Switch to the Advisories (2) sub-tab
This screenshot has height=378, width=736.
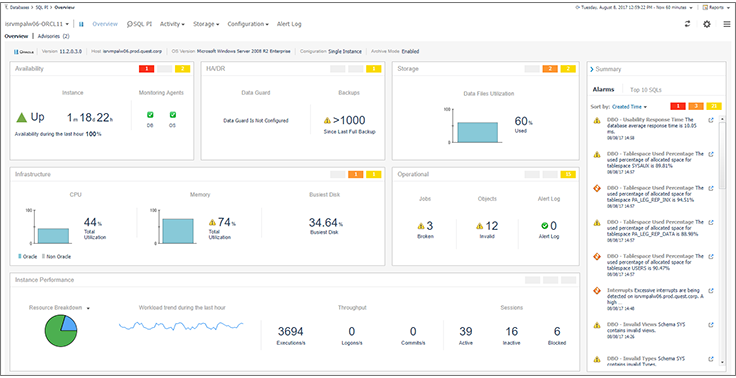click(x=54, y=36)
